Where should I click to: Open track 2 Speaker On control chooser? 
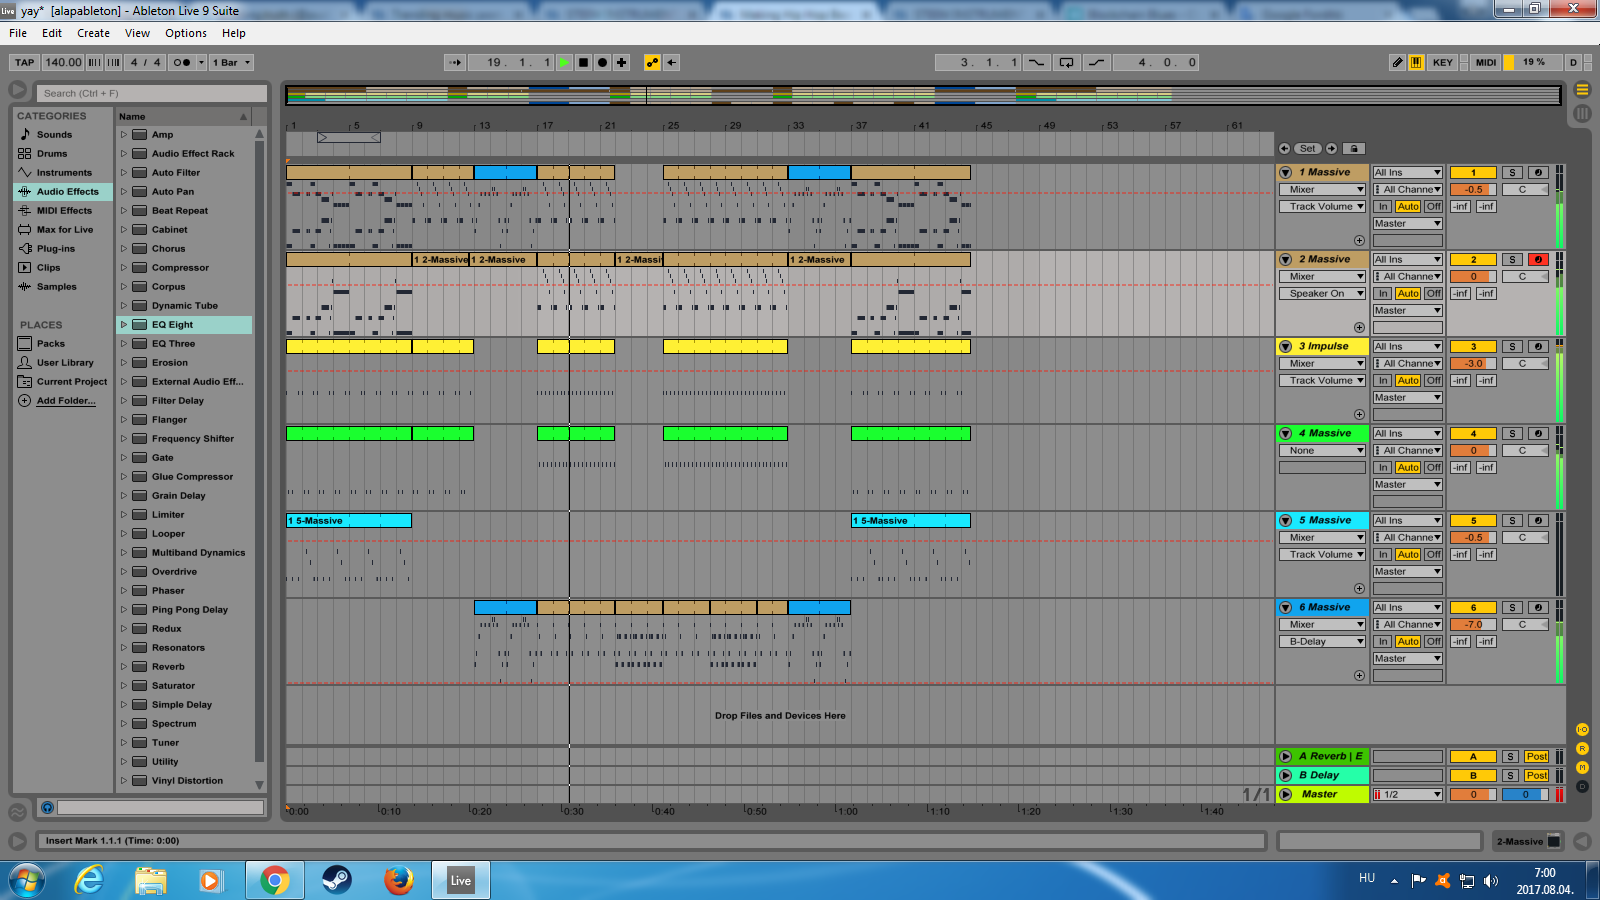click(x=1322, y=294)
